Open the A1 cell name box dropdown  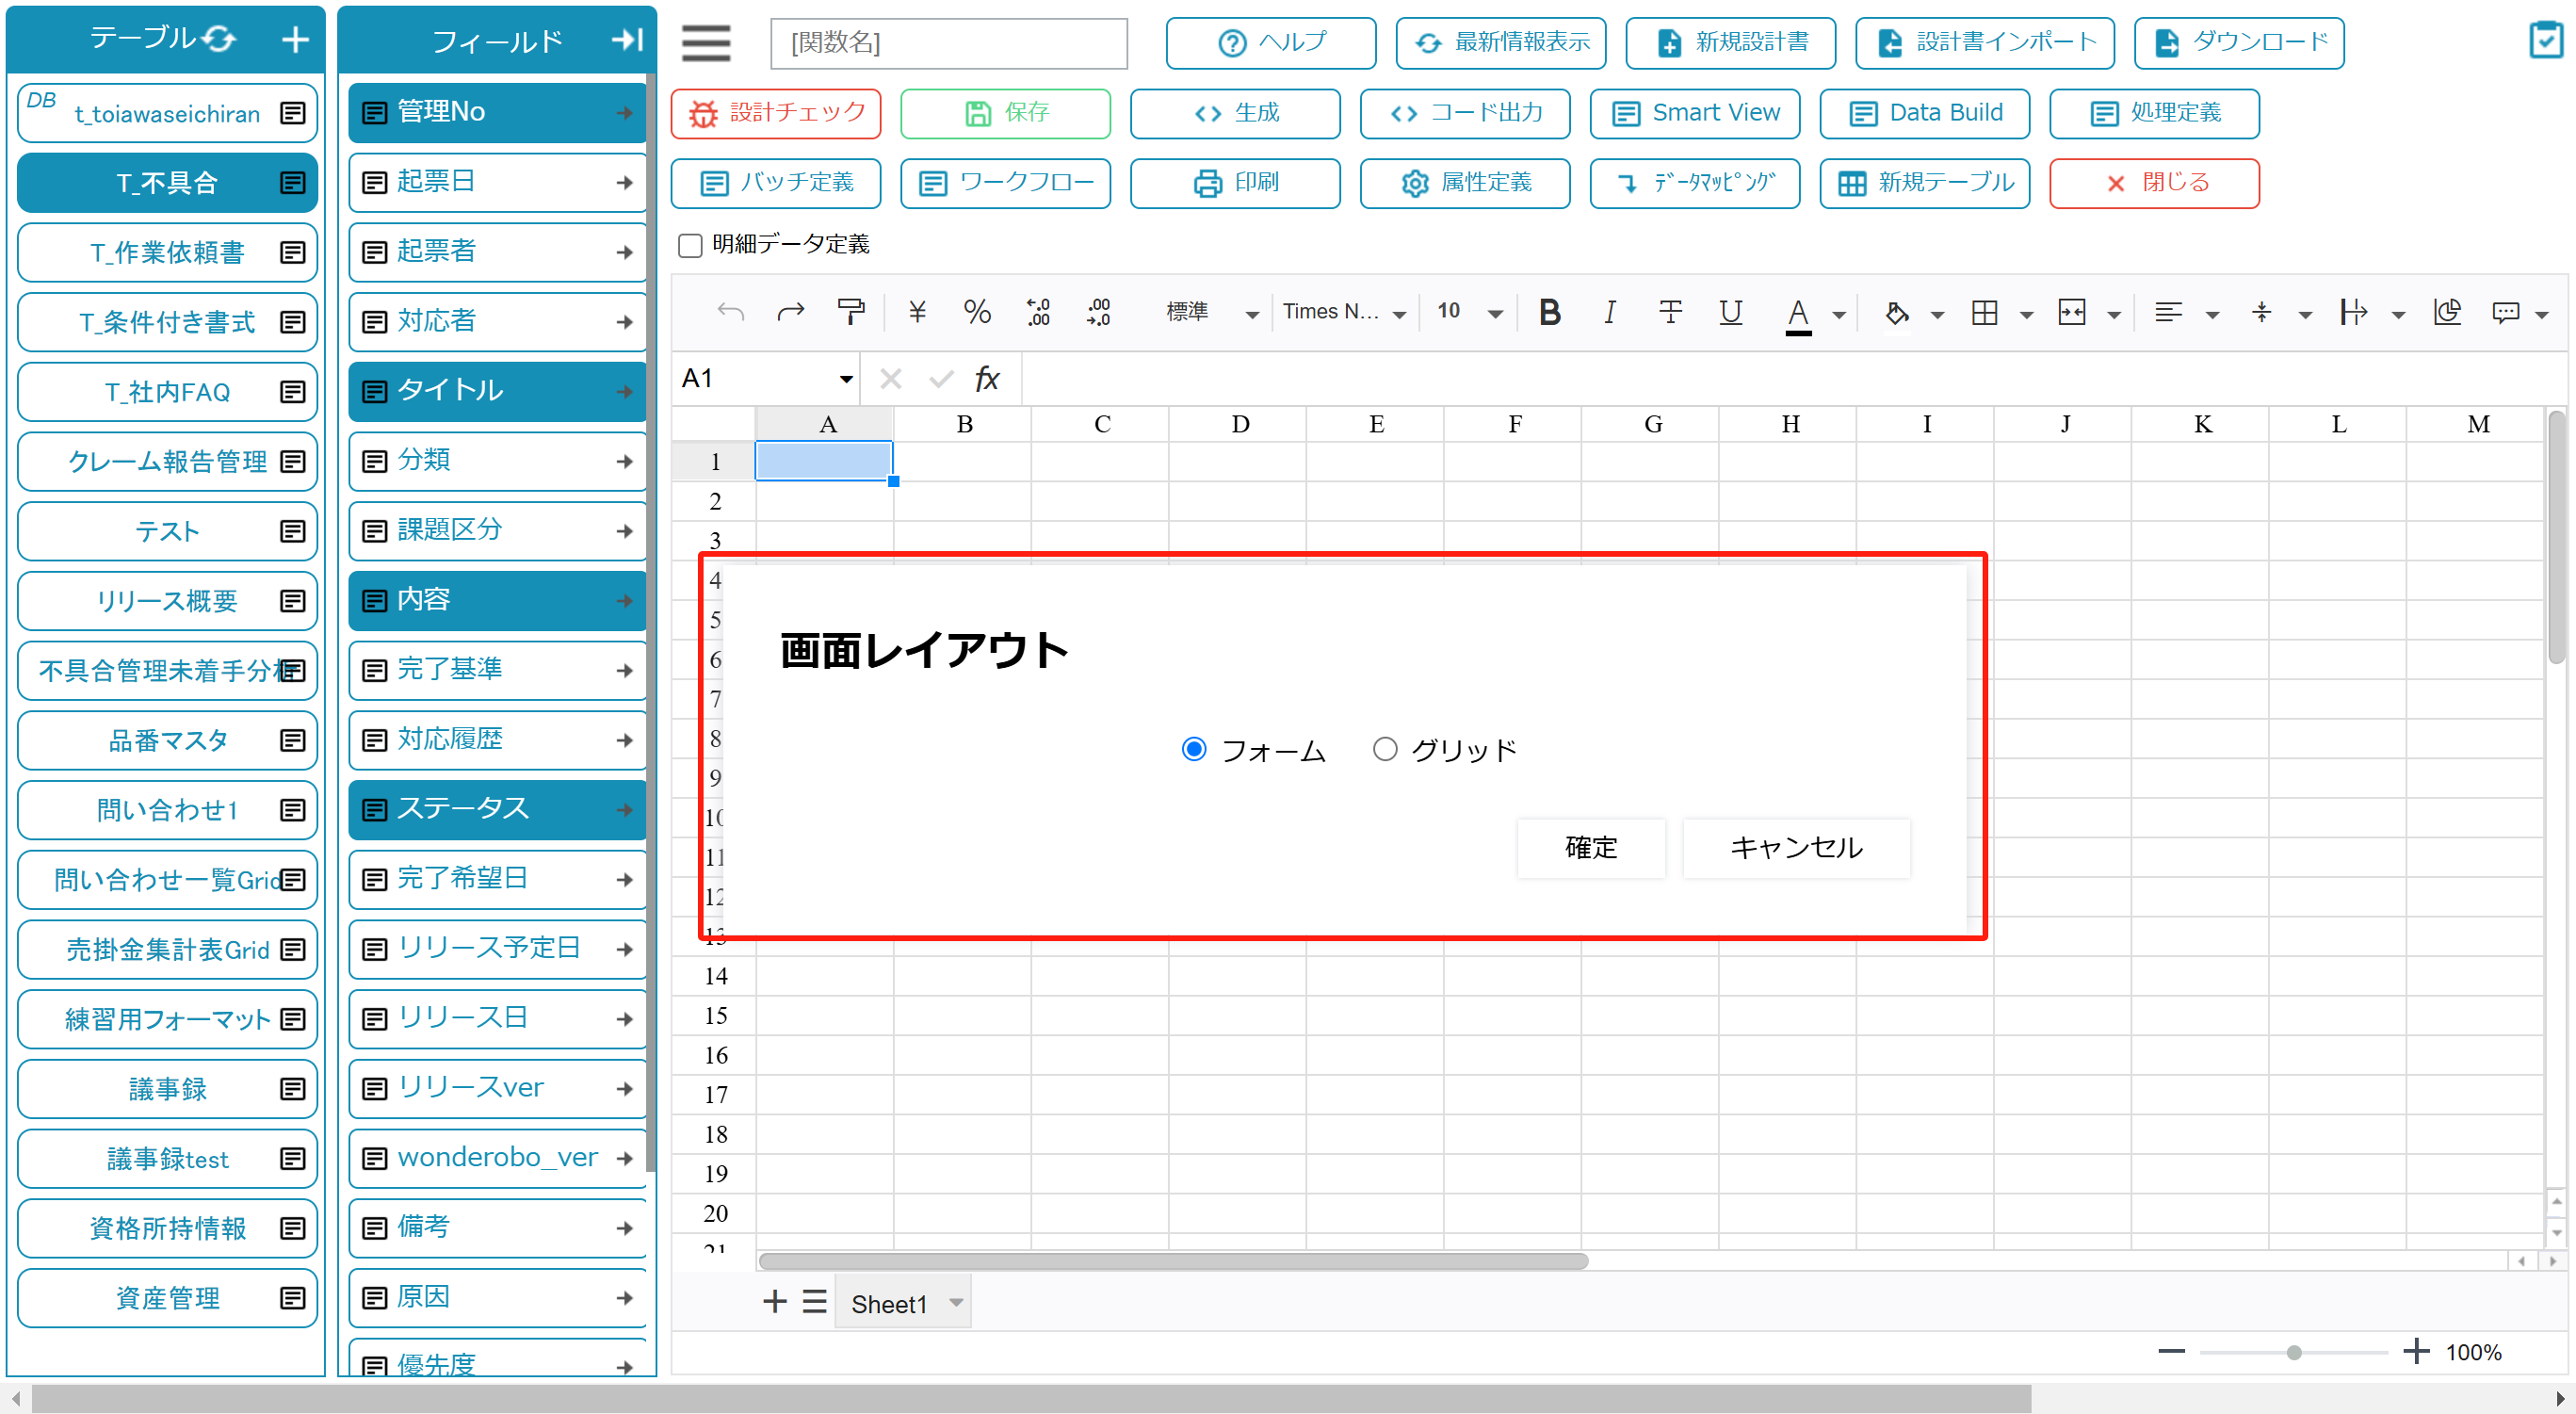846,379
